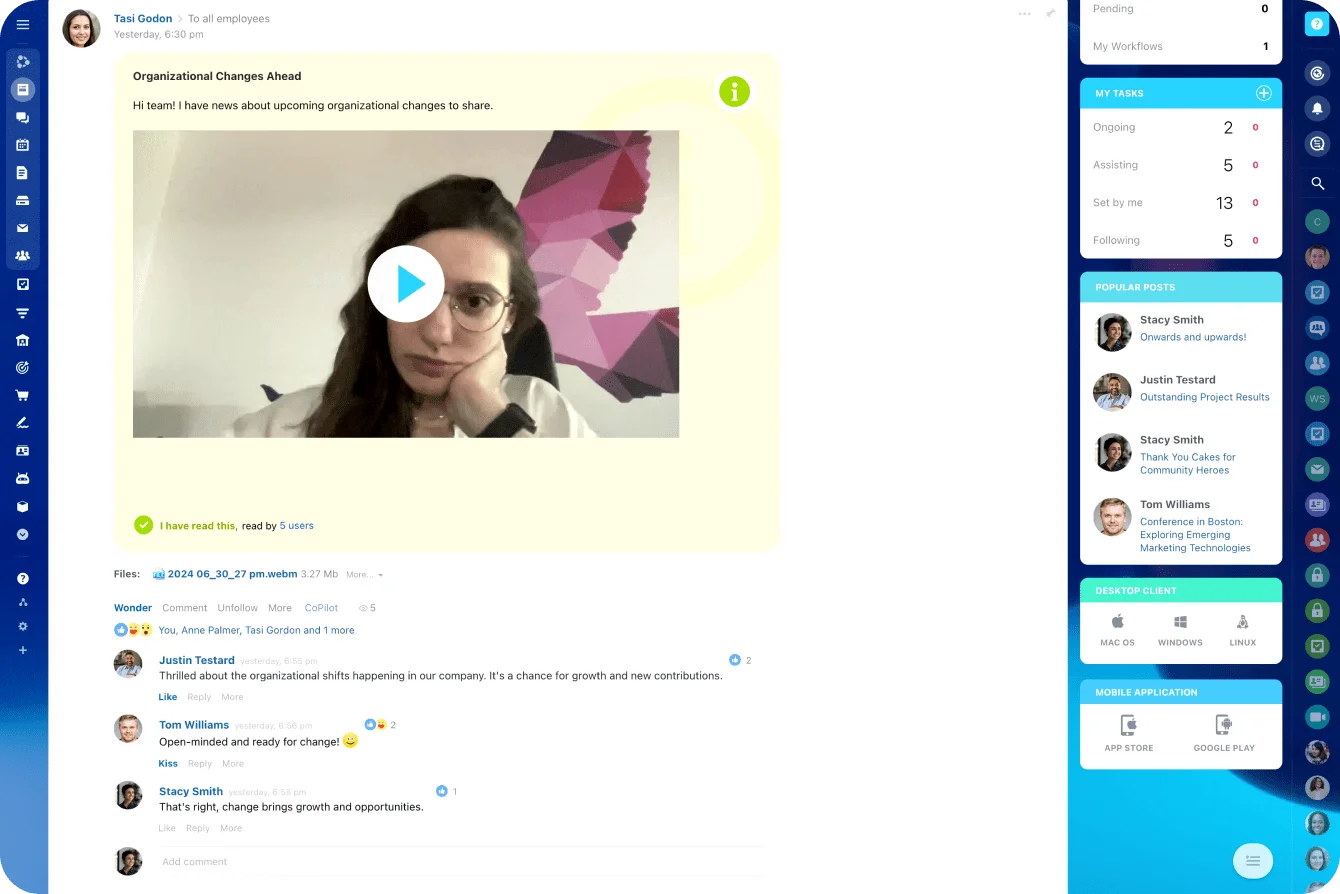Open the Calendar from the left sidebar

pyautogui.click(x=22, y=144)
